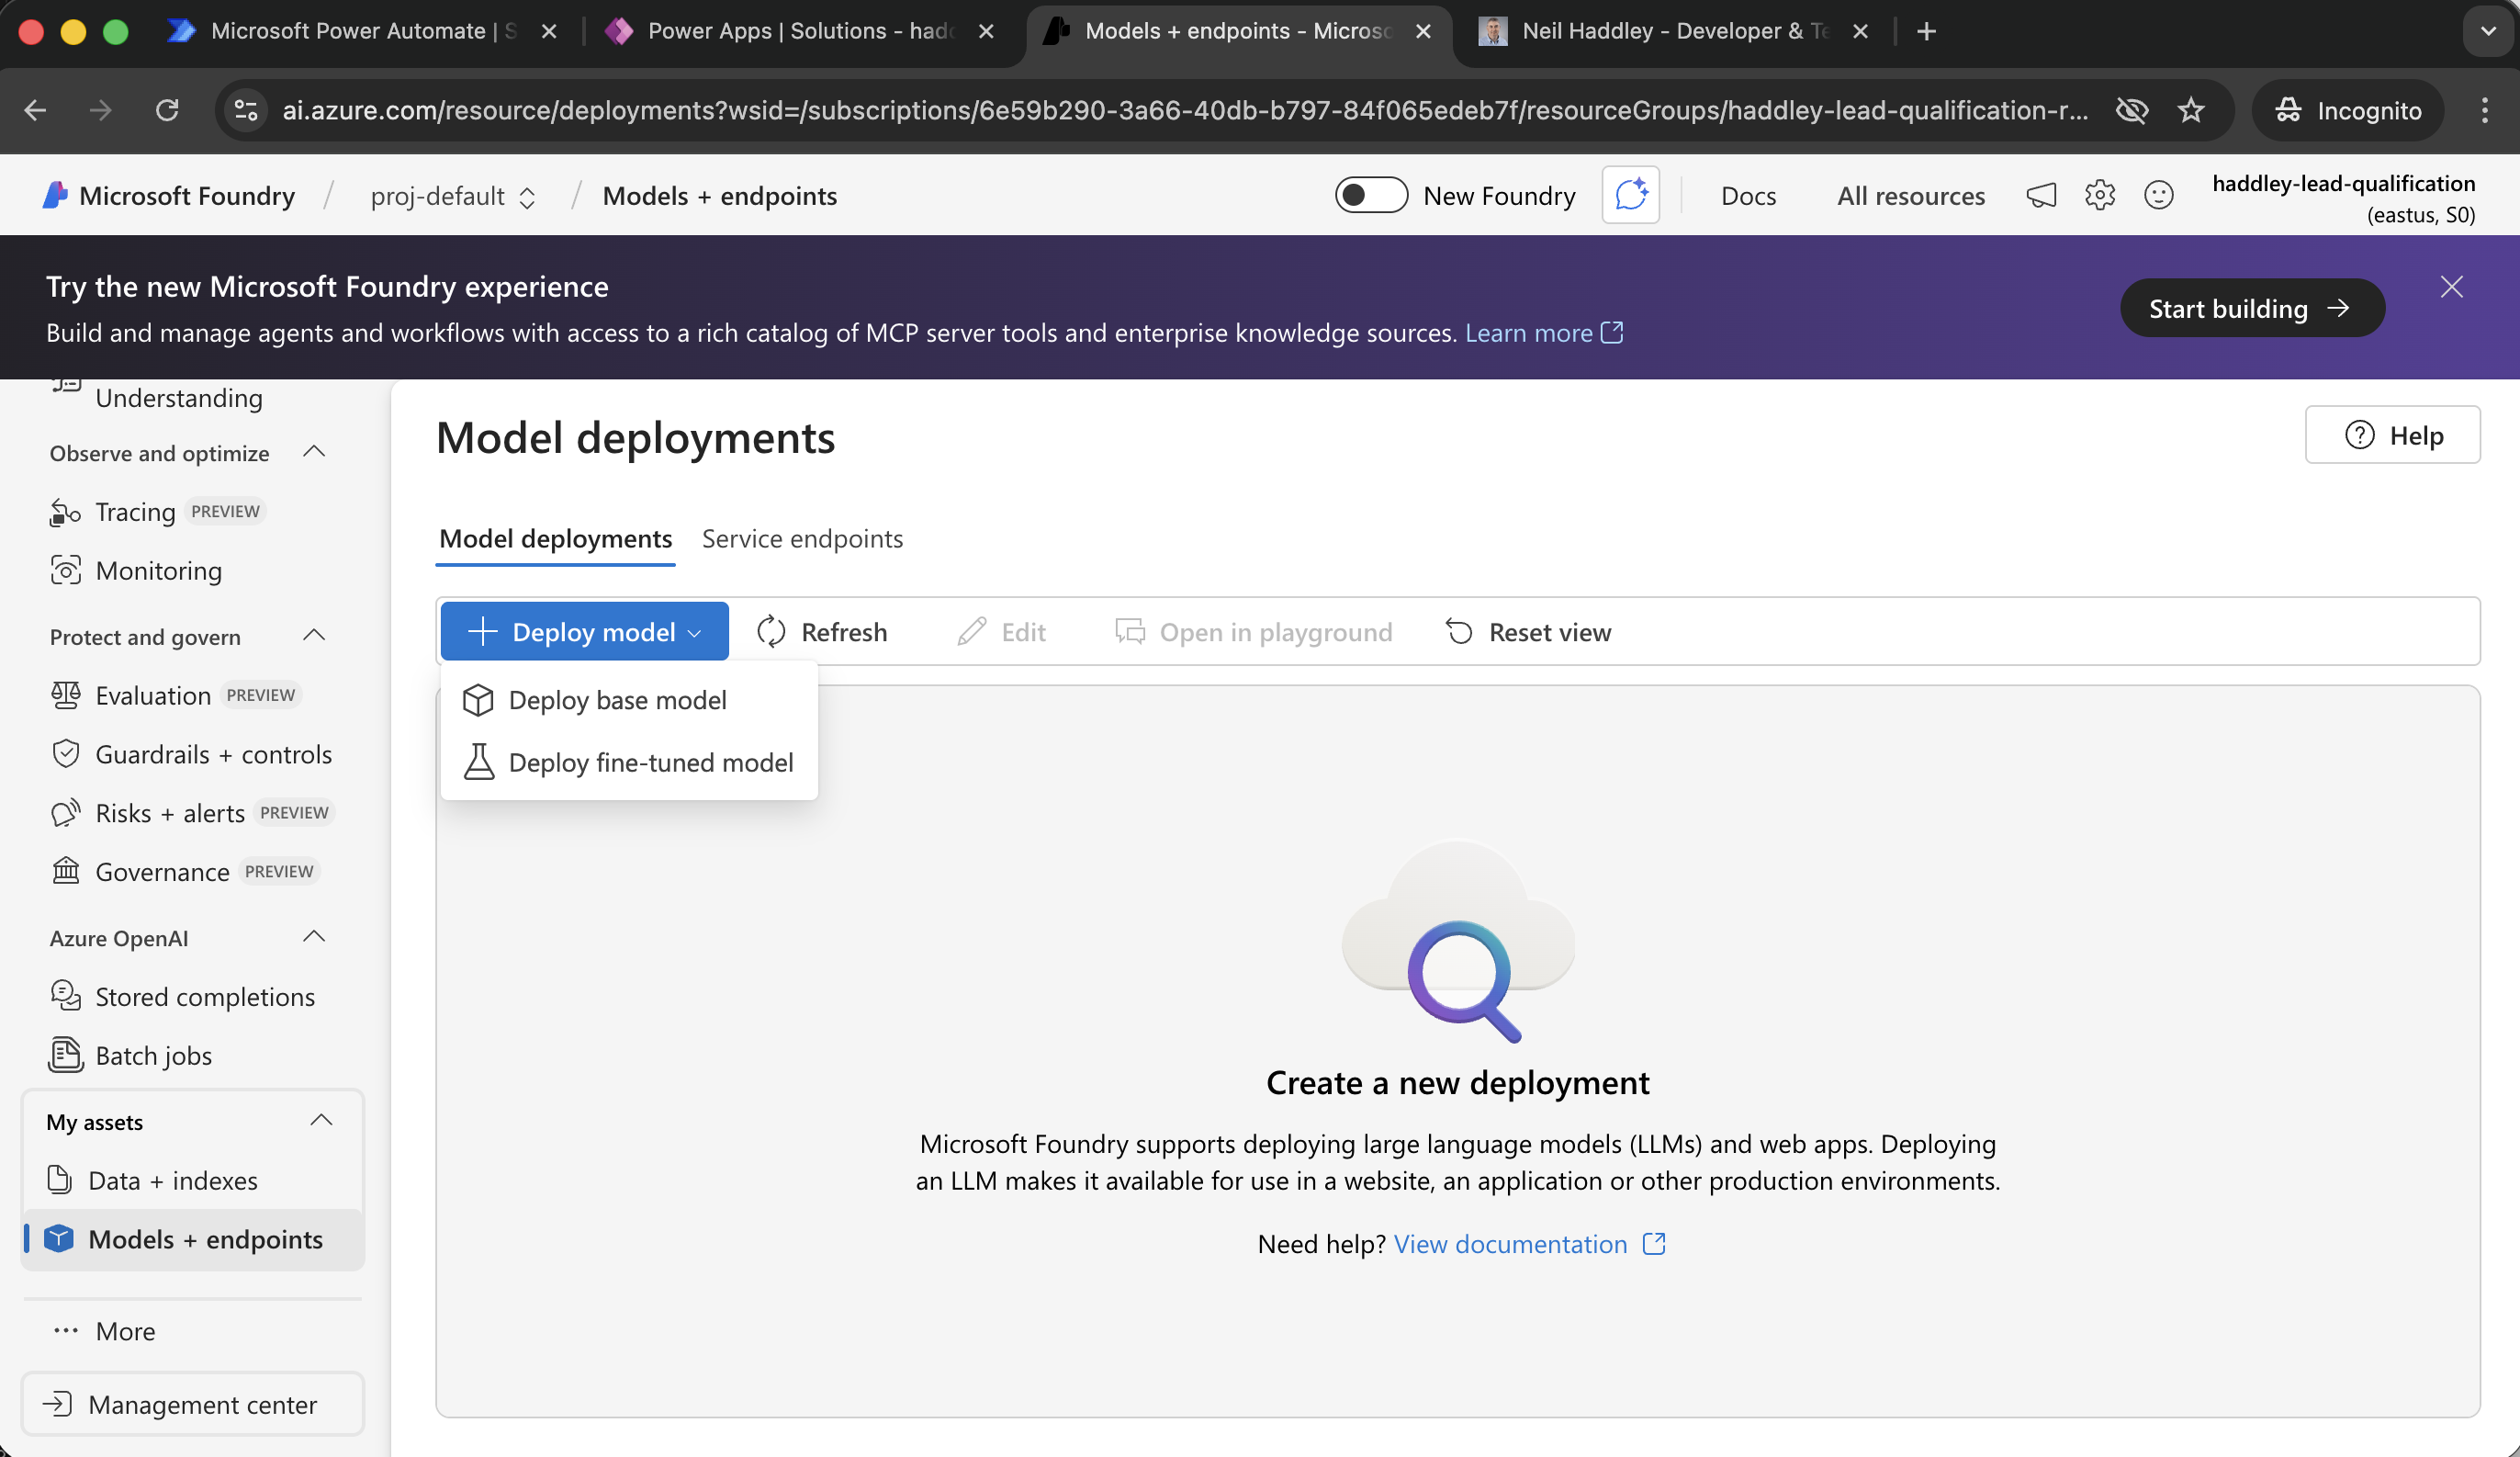Click the settings gear icon in header
Viewport: 2520px width, 1457px height.
[2099, 195]
